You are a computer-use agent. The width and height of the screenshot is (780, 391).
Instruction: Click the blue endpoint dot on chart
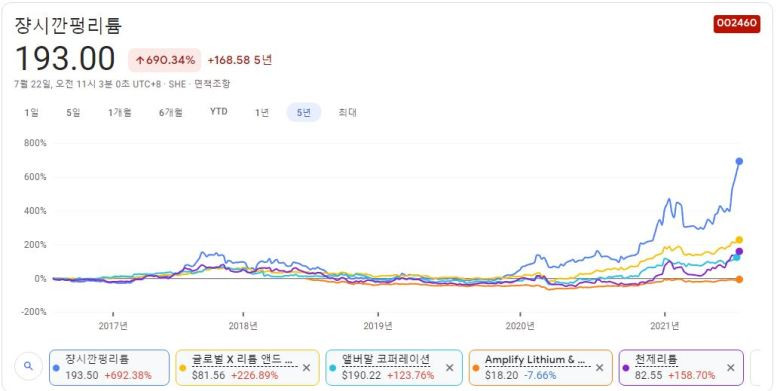(x=739, y=161)
